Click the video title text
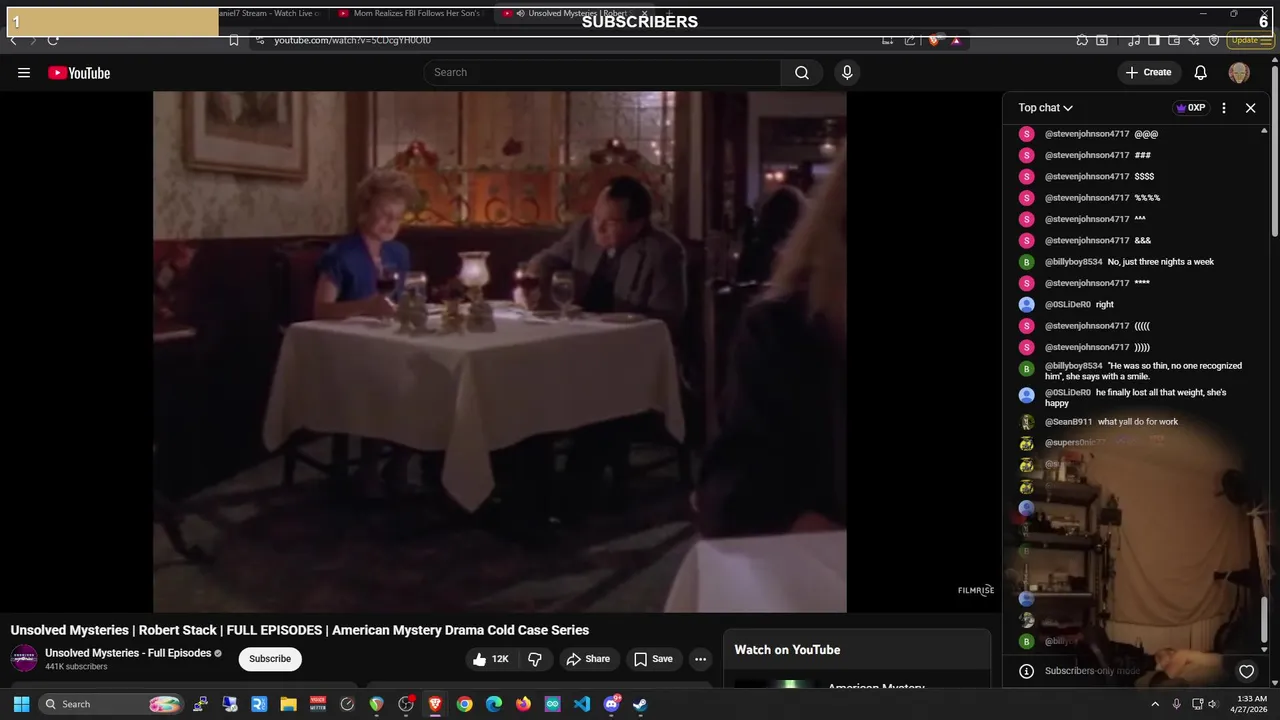 coord(300,630)
